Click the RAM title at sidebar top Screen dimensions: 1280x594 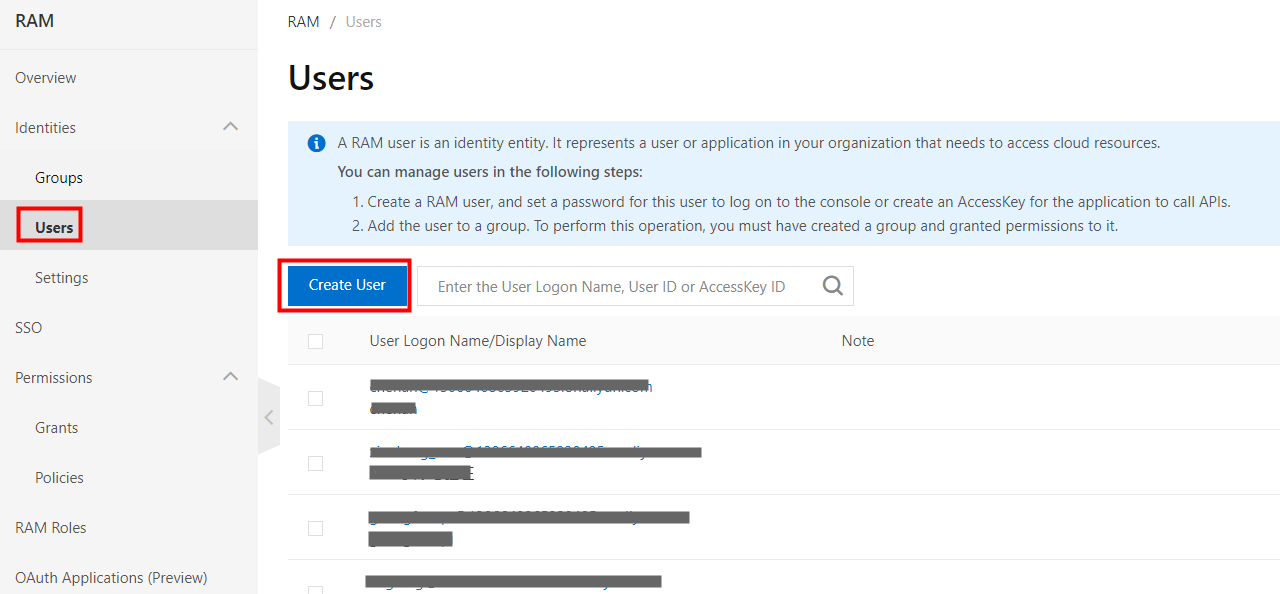coord(35,20)
